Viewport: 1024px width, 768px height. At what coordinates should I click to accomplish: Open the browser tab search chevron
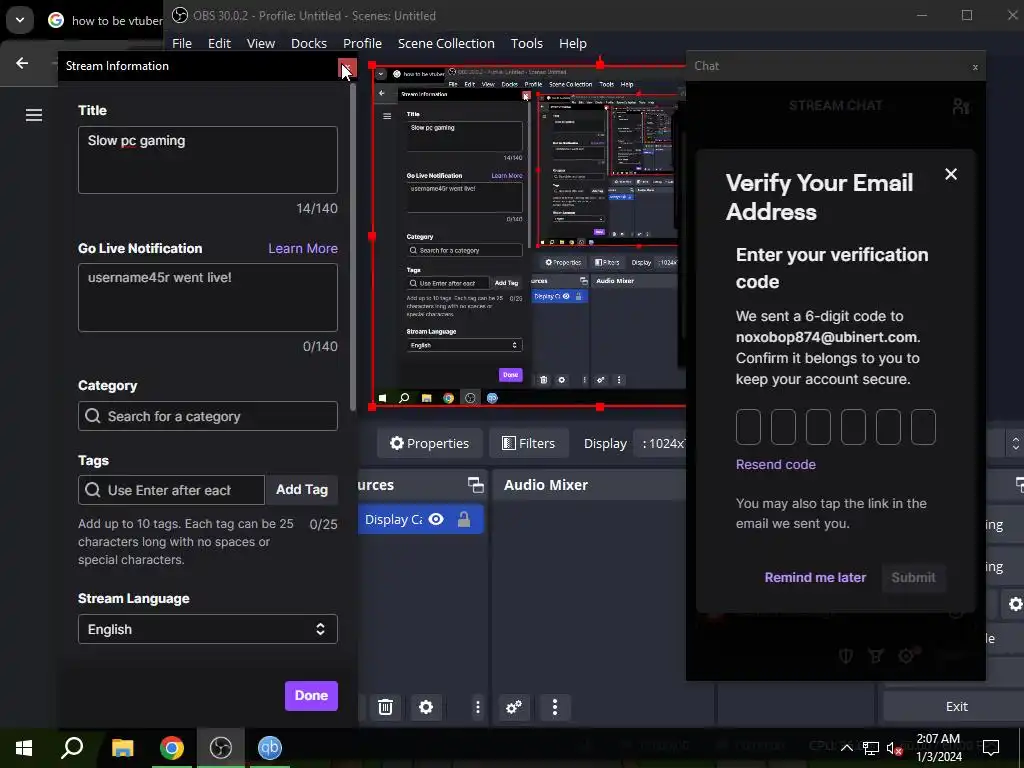20,20
